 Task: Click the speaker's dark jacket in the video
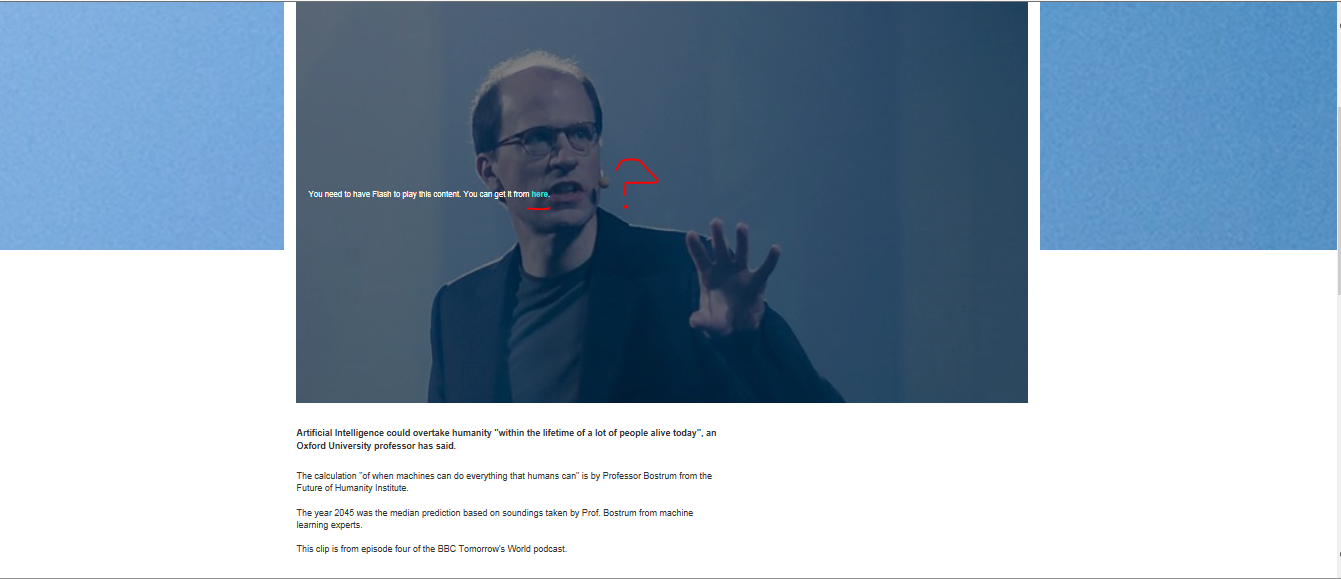coord(630,330)
